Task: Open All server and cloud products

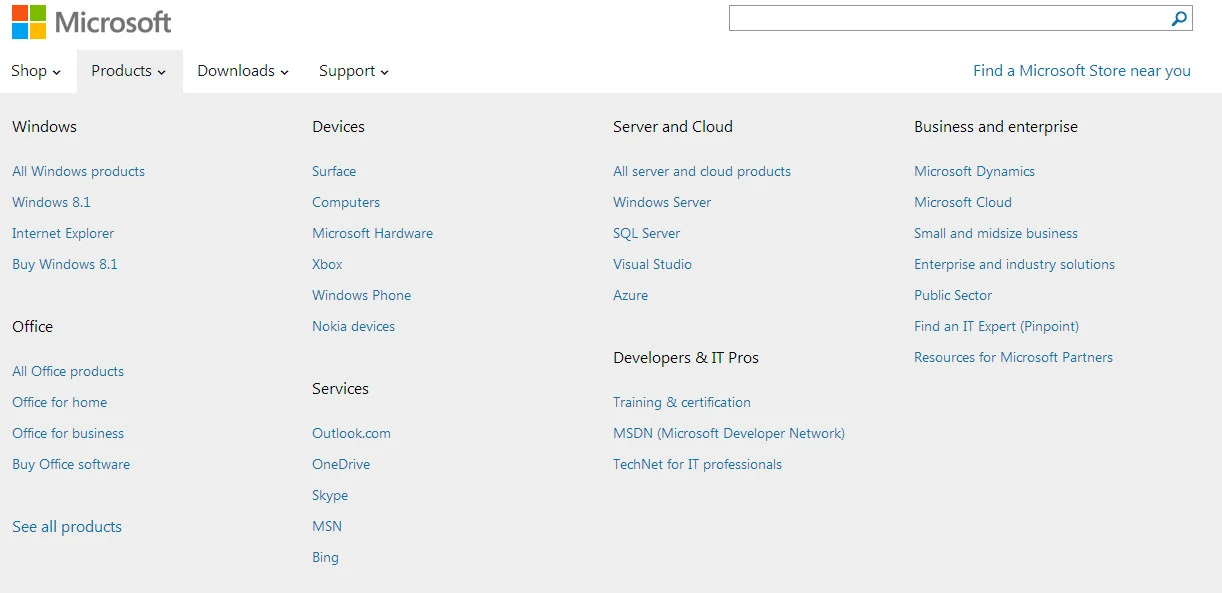Action: point(702,171)
